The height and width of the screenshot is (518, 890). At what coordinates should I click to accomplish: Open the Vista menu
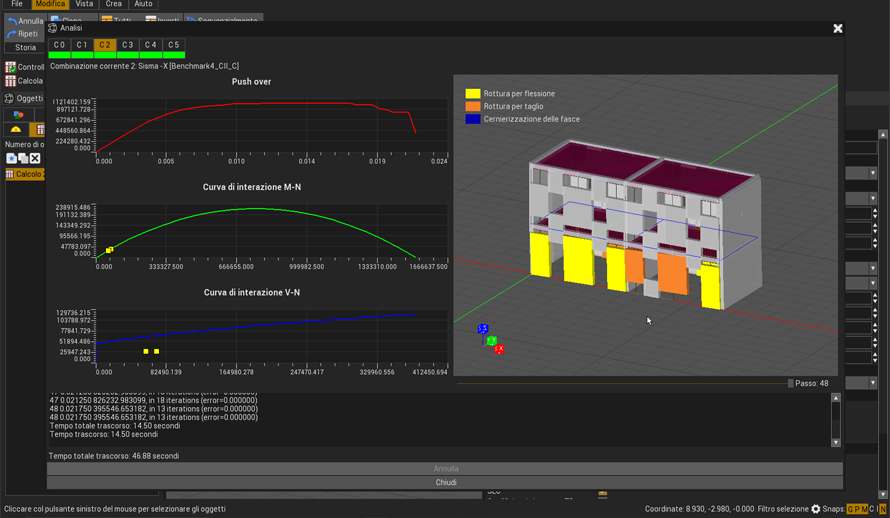[84, 4]
